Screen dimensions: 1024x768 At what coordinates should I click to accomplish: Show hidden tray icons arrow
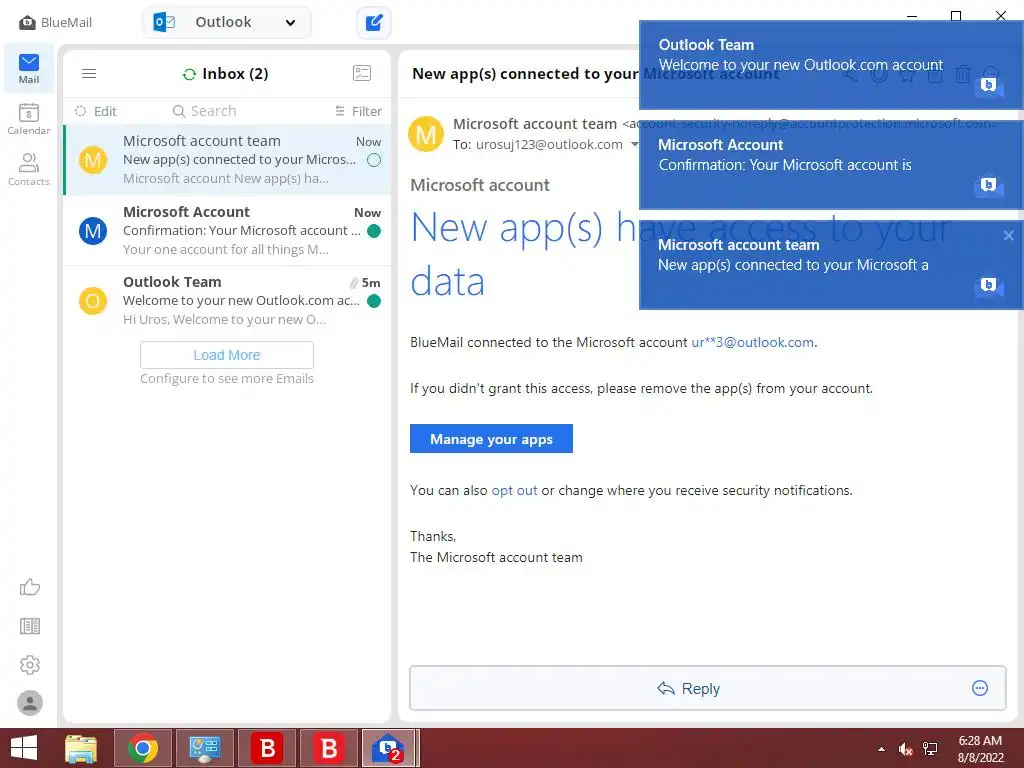click(882, 749)
